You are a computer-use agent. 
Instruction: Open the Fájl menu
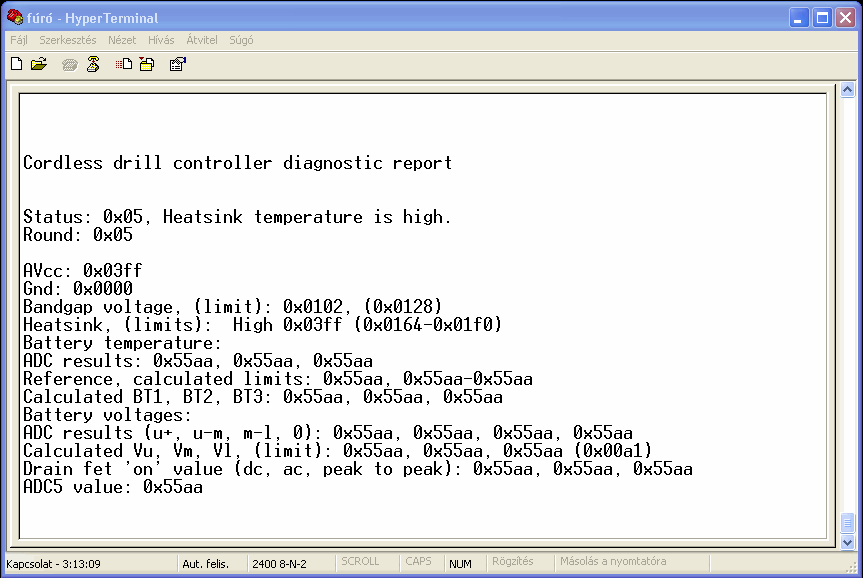[19, 40]
